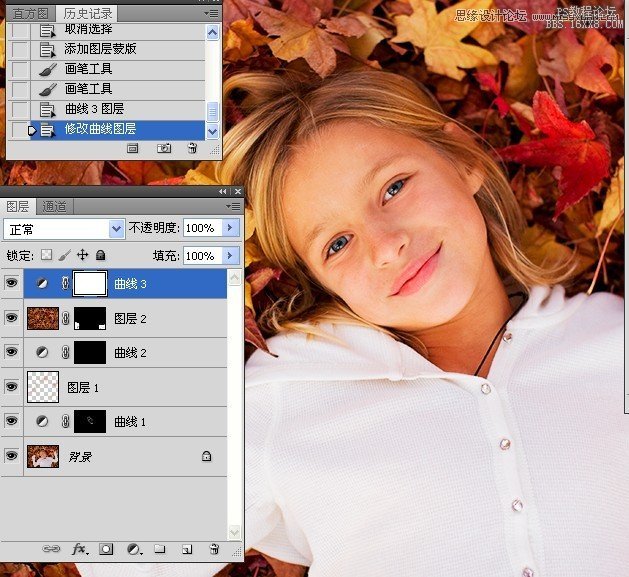
Task: Link layers icon at Layers panel bottom
Action: [x=51, y=549]
